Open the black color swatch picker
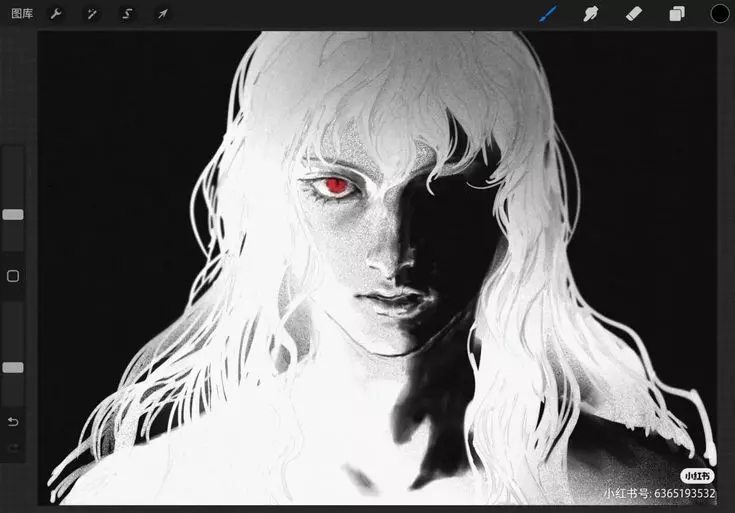The image size is (735, 513). point(720,14)
